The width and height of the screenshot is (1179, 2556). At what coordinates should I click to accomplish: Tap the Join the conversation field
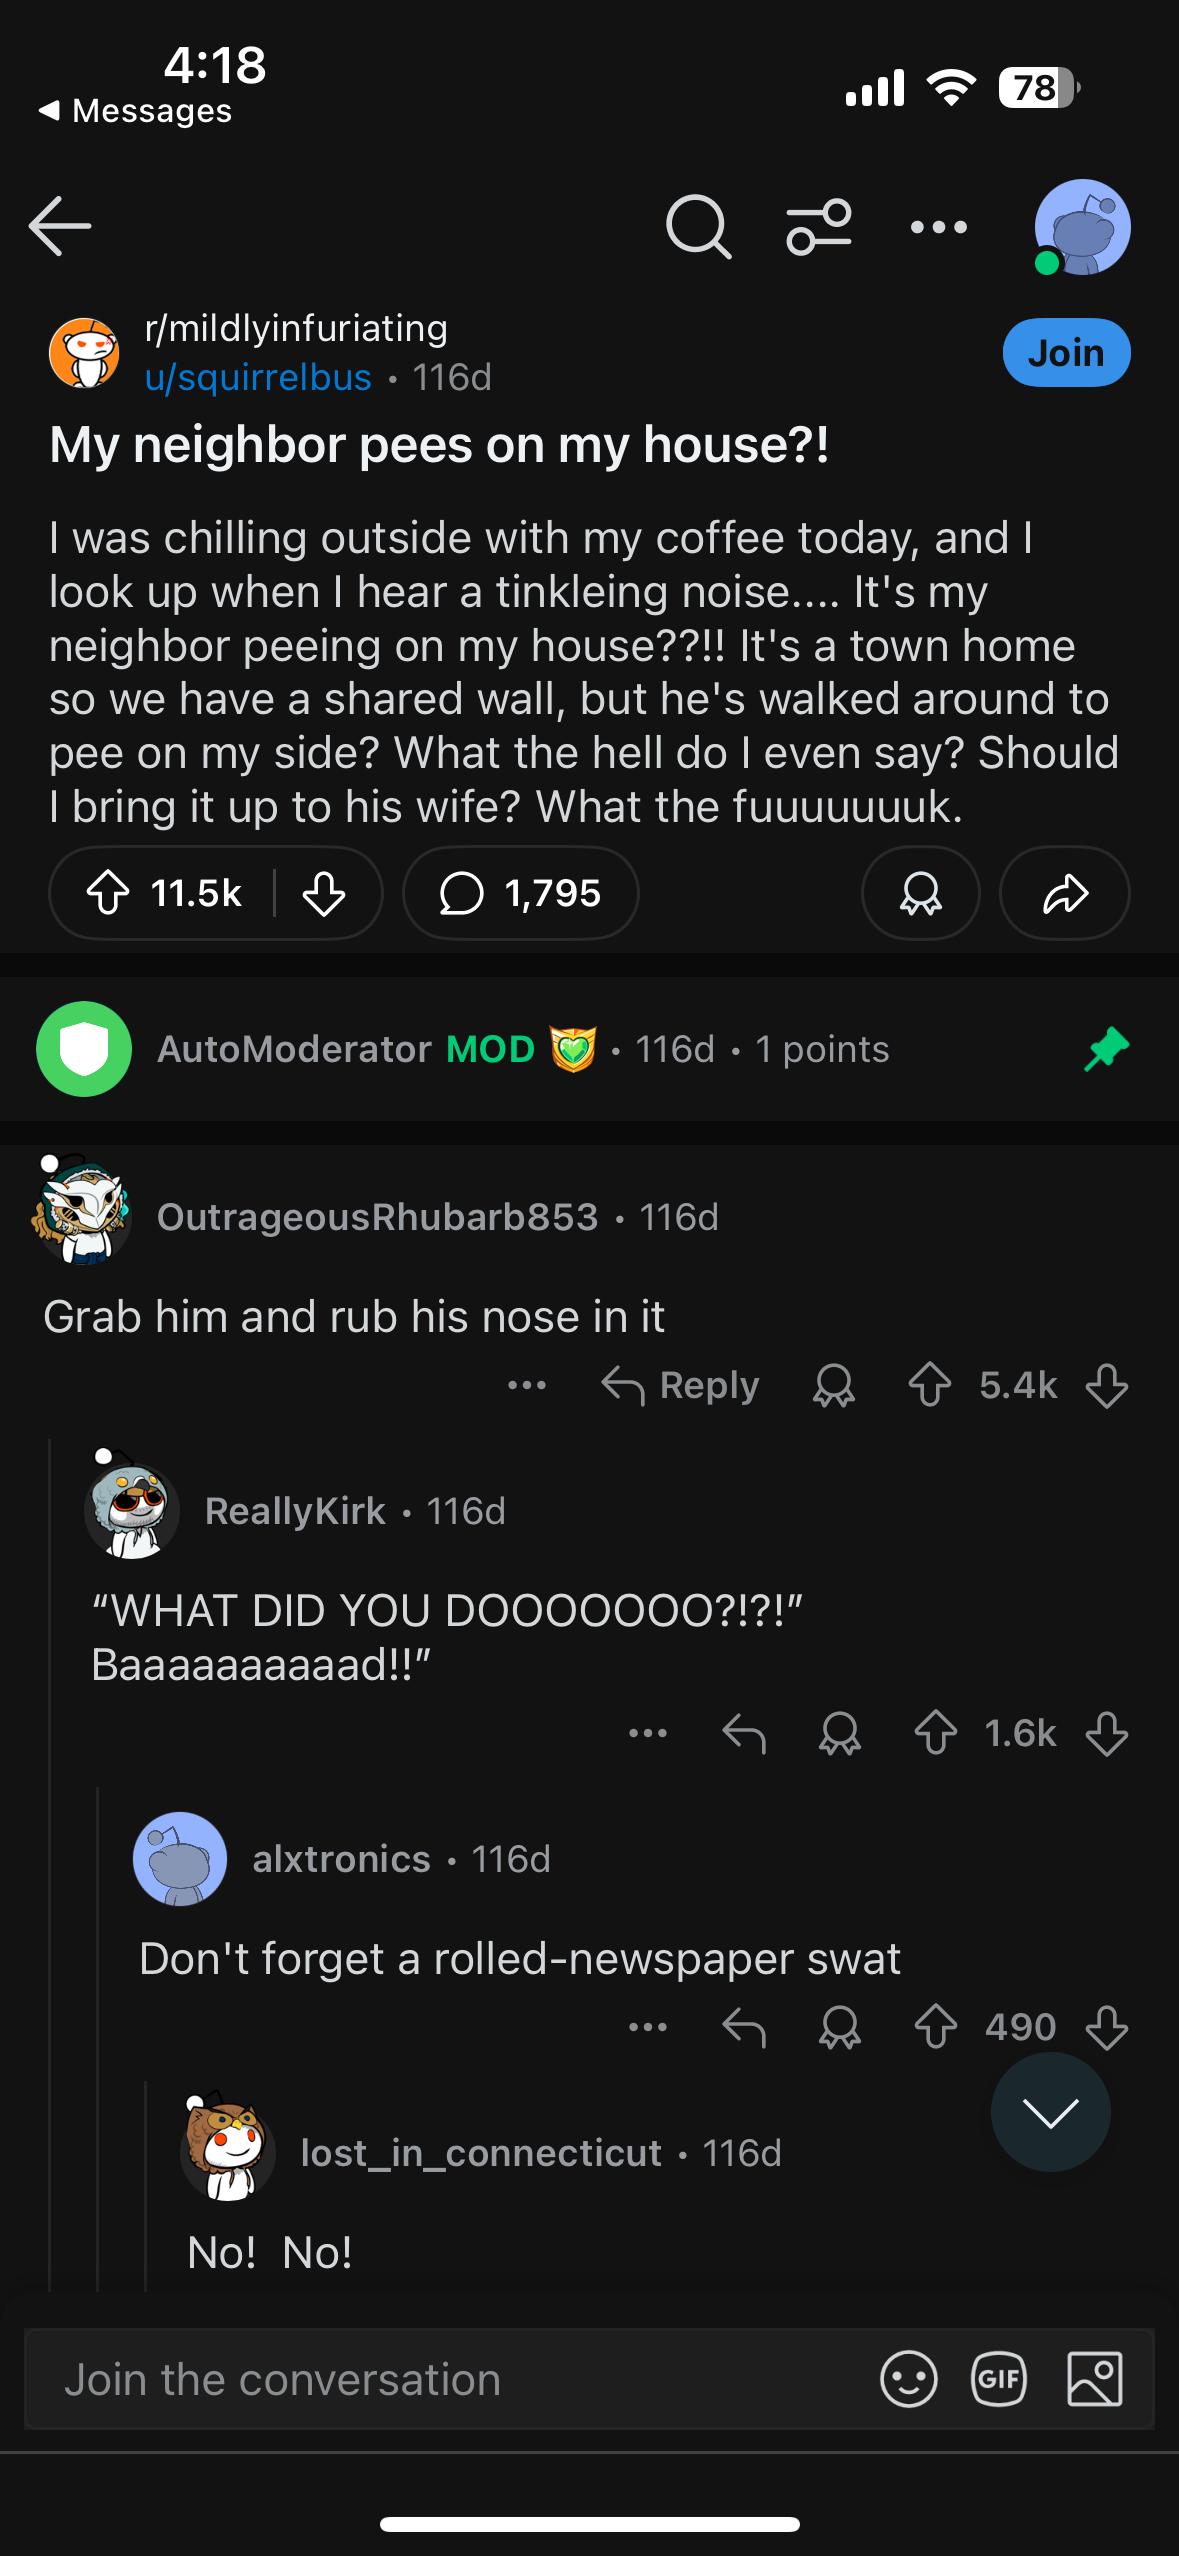point(440,2380)
